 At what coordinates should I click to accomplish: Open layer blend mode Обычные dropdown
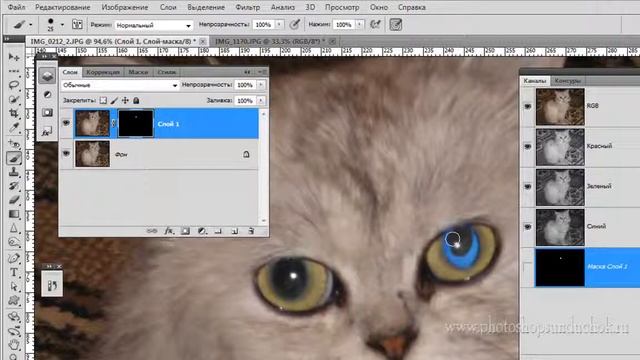(x=120, y=85)
